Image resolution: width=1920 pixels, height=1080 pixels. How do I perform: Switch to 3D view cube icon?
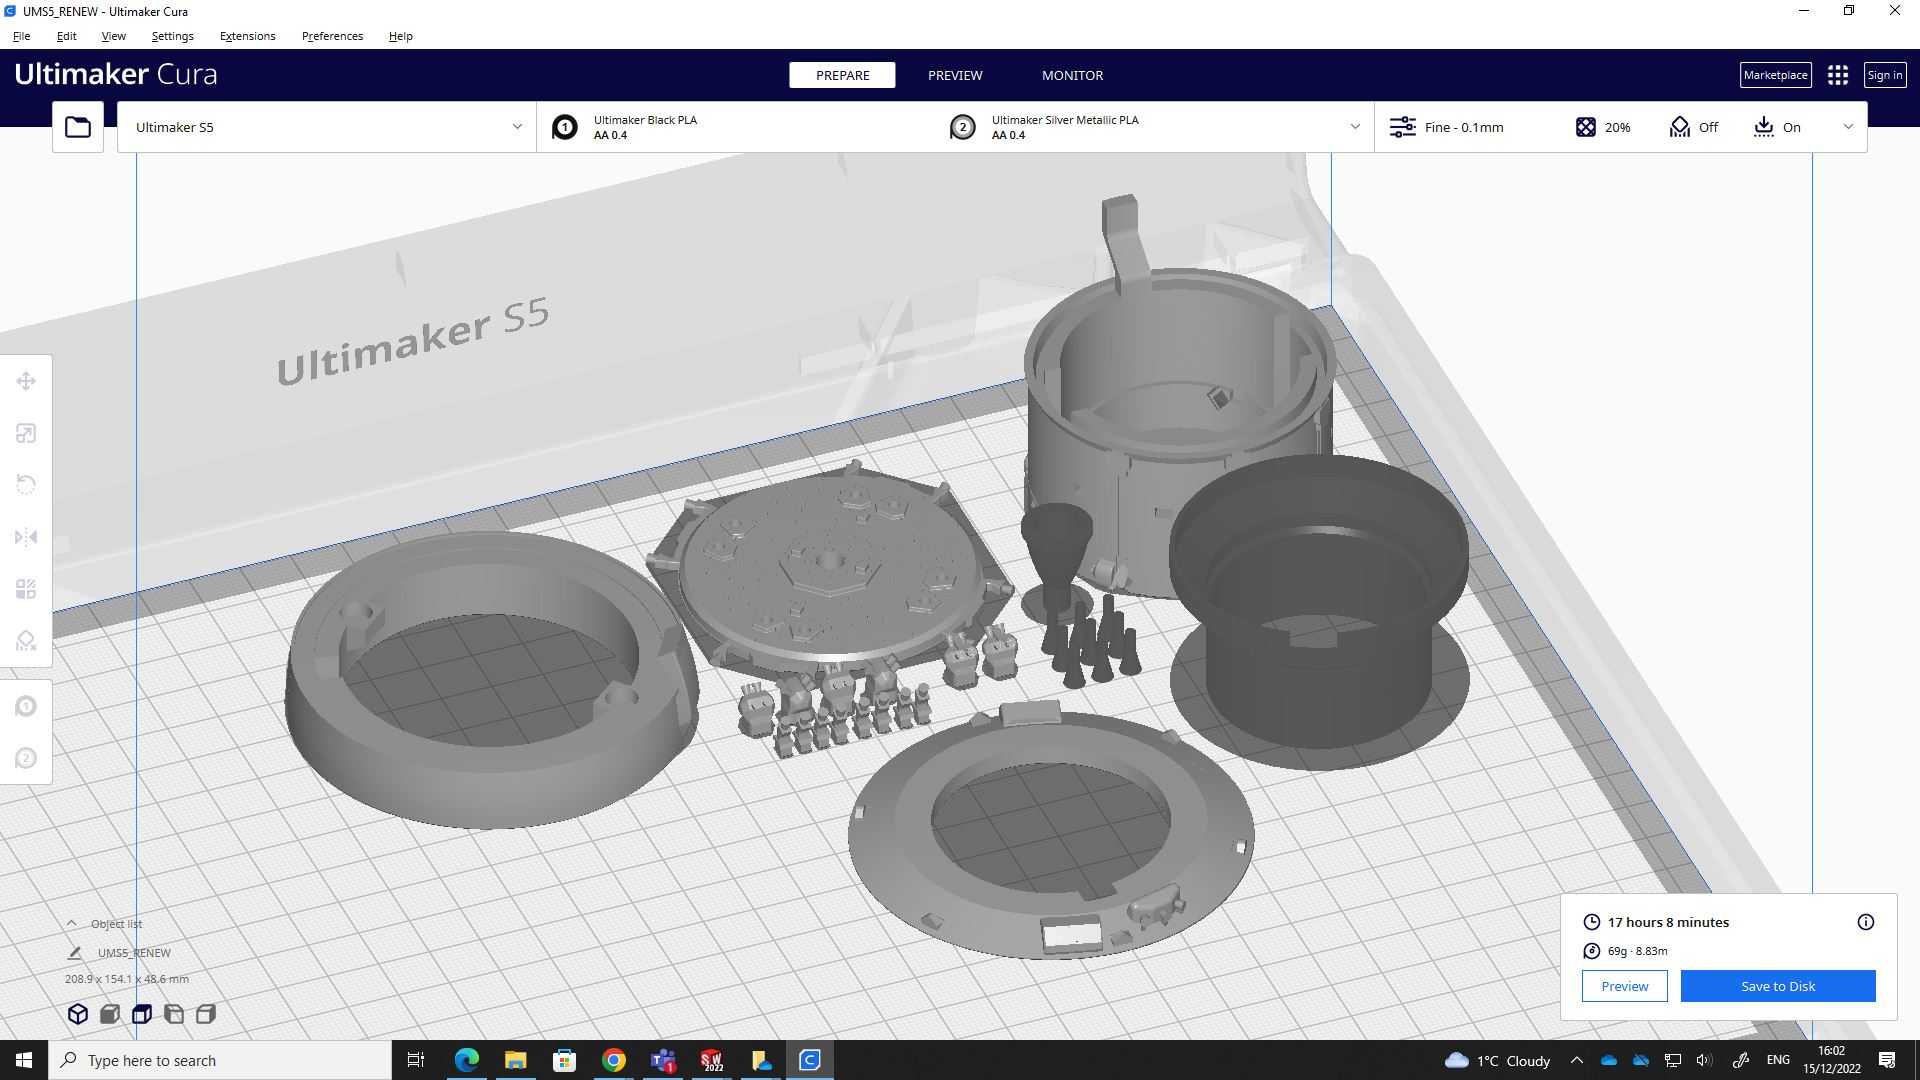[x=78, y=1014]
